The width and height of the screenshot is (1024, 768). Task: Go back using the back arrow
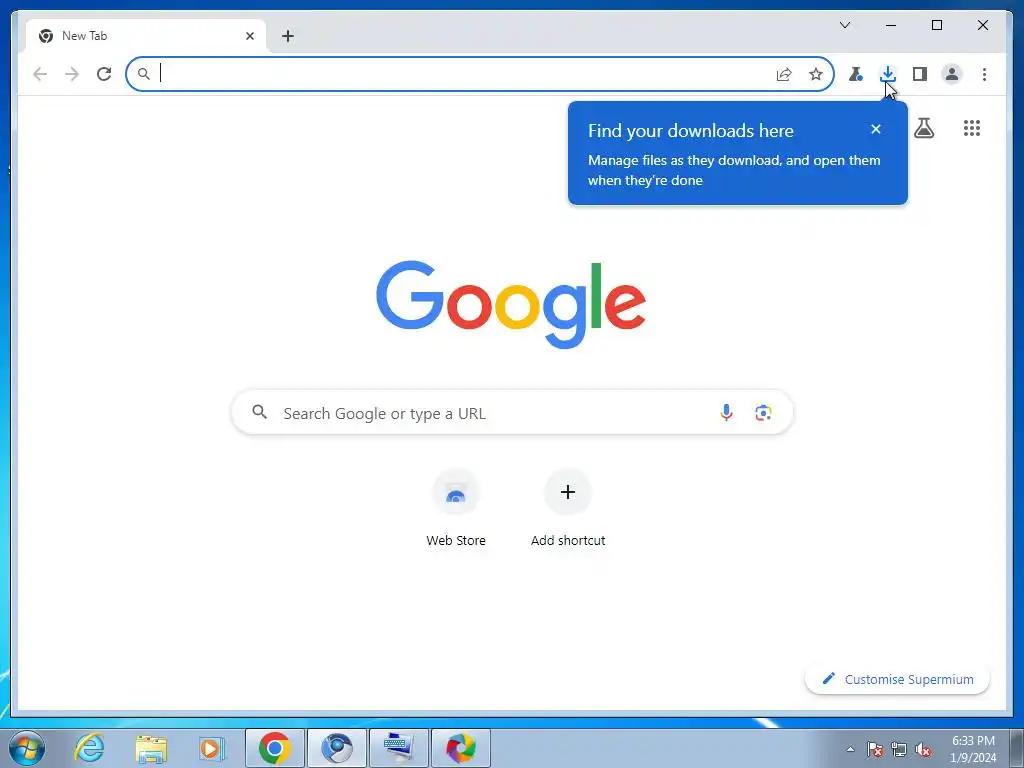point(40,74)
